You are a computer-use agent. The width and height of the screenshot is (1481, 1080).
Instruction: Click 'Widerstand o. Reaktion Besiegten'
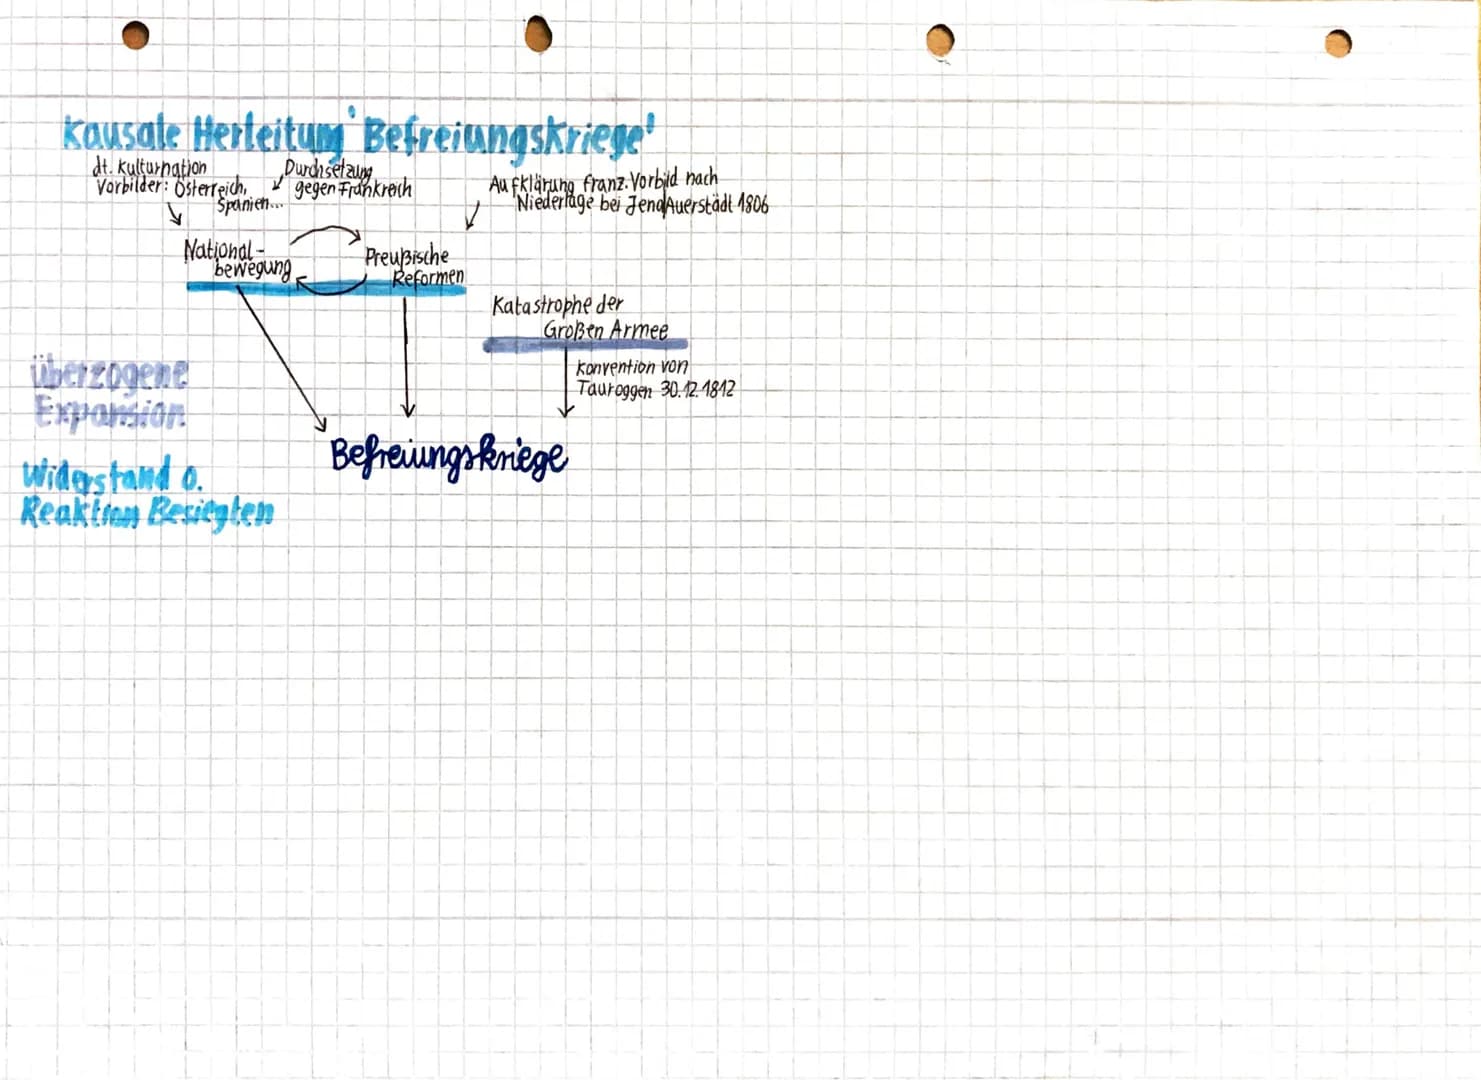click(x=147, y=494)
